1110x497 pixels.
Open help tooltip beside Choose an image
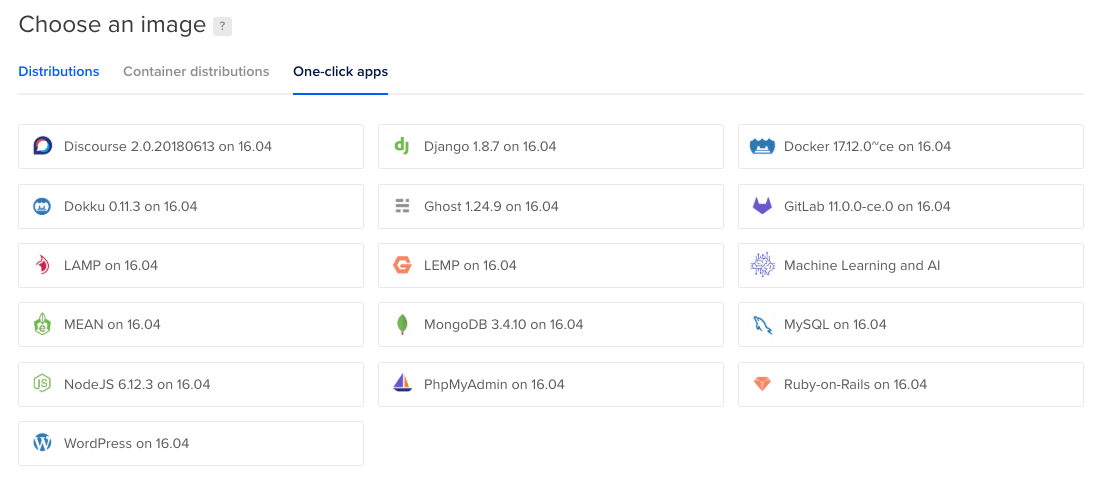223,26
